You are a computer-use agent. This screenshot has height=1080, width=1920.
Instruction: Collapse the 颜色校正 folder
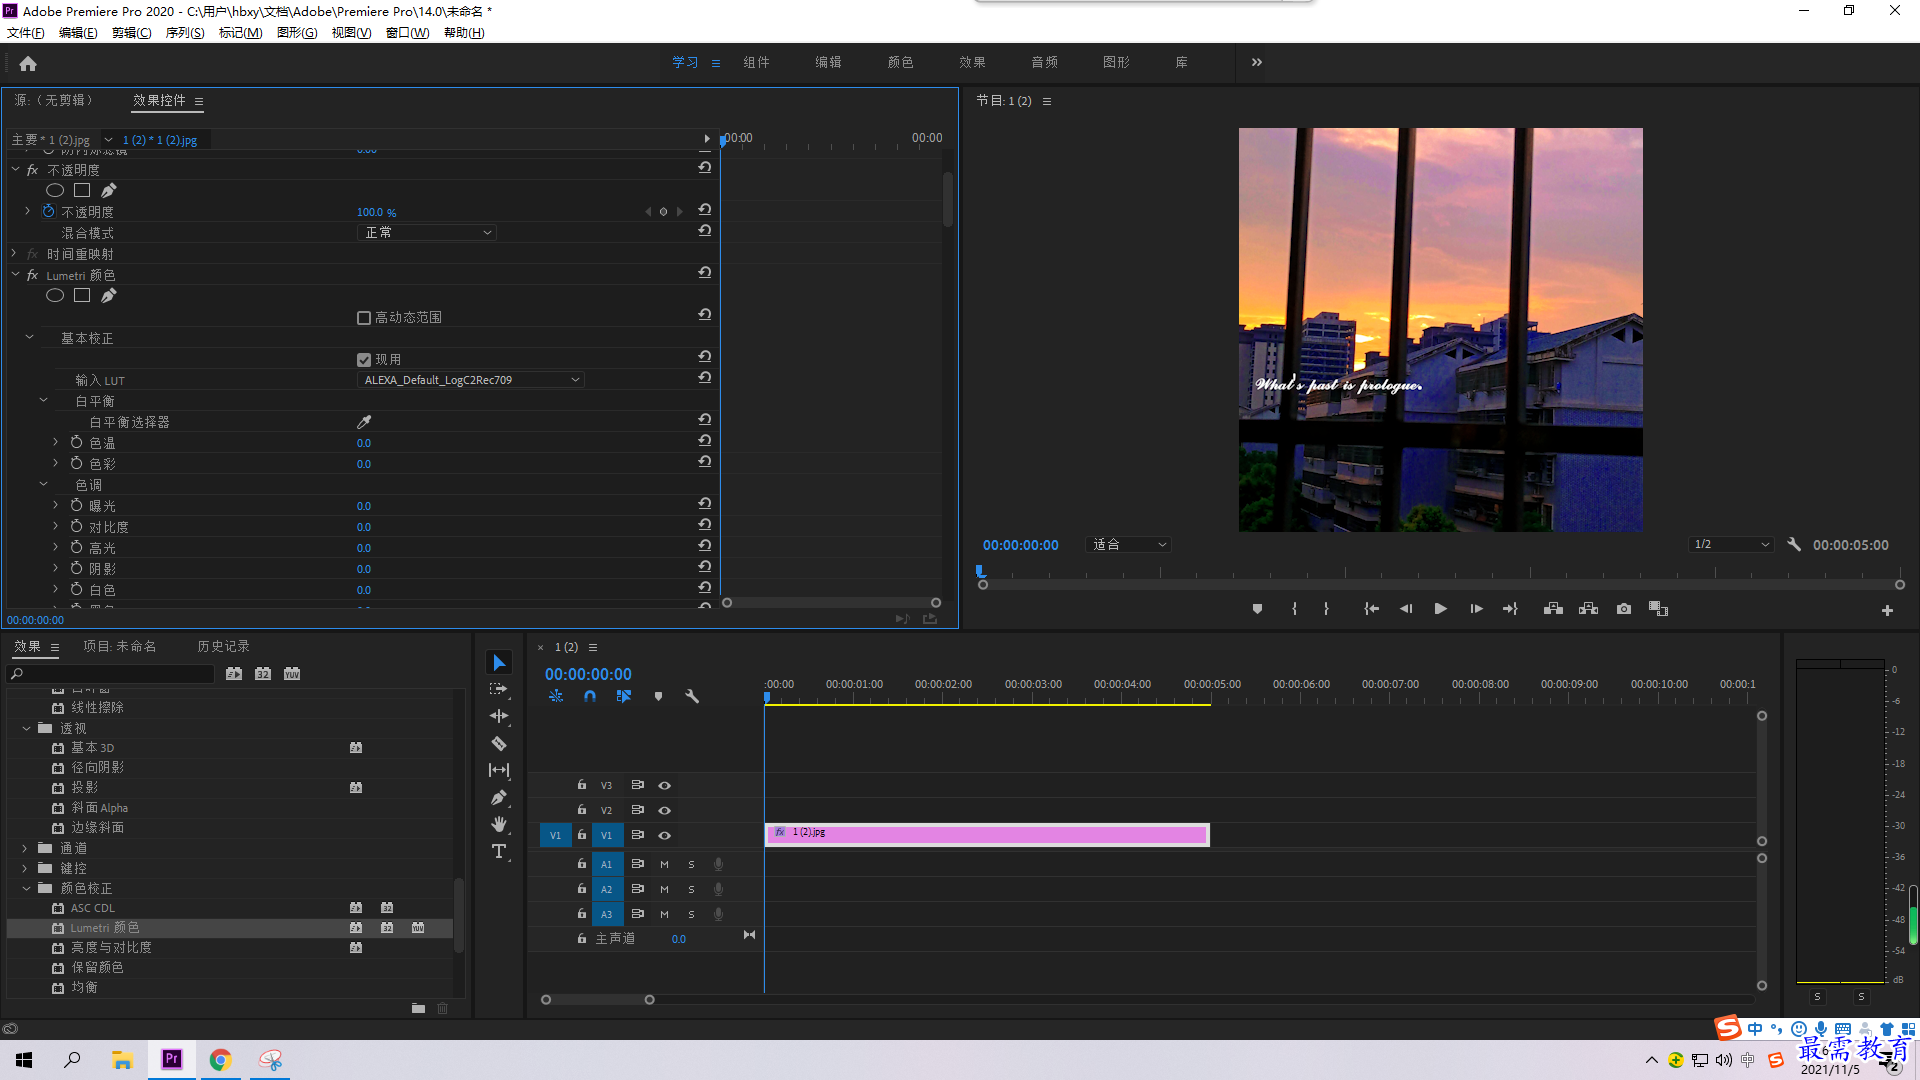(x=26, y=888)
